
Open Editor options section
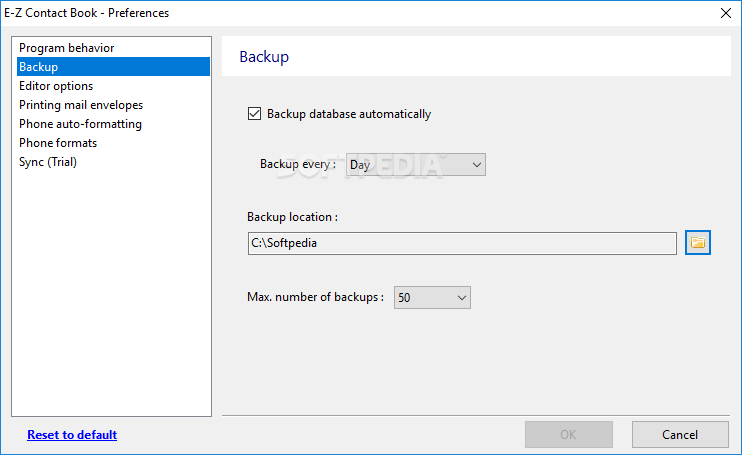pyautogui.click(x=113, y=86)
